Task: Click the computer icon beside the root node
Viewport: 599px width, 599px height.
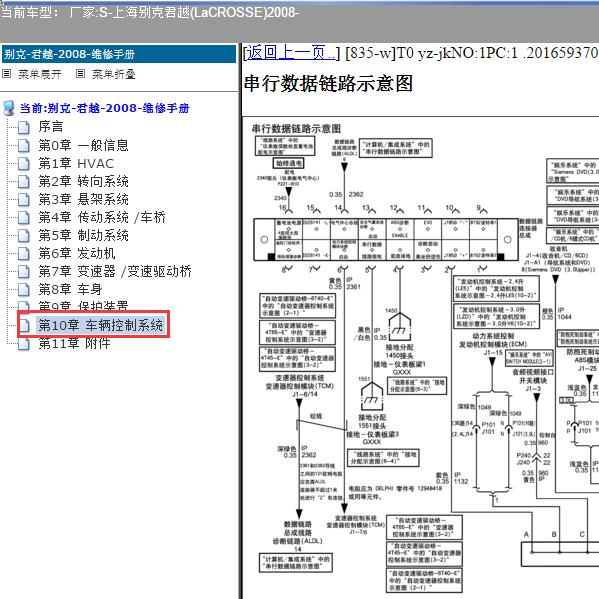Action: point(8,108)
